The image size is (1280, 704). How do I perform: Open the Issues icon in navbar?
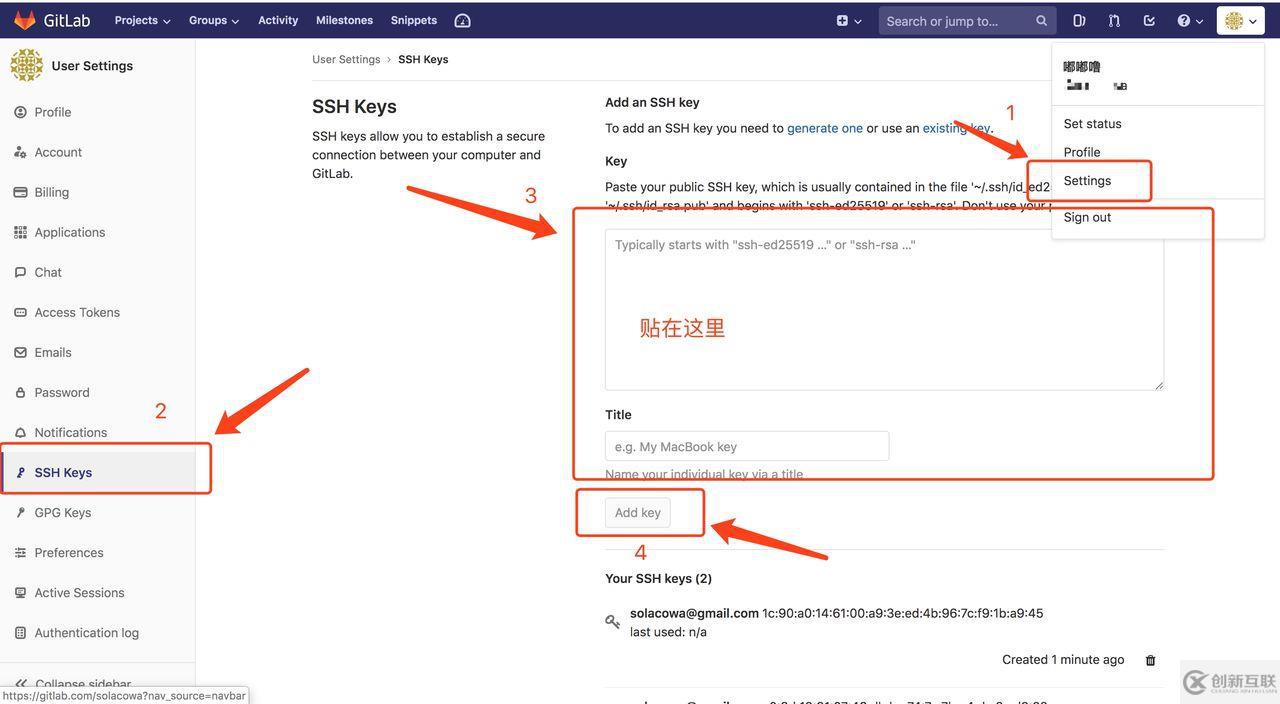click(x=1079, y=20)
